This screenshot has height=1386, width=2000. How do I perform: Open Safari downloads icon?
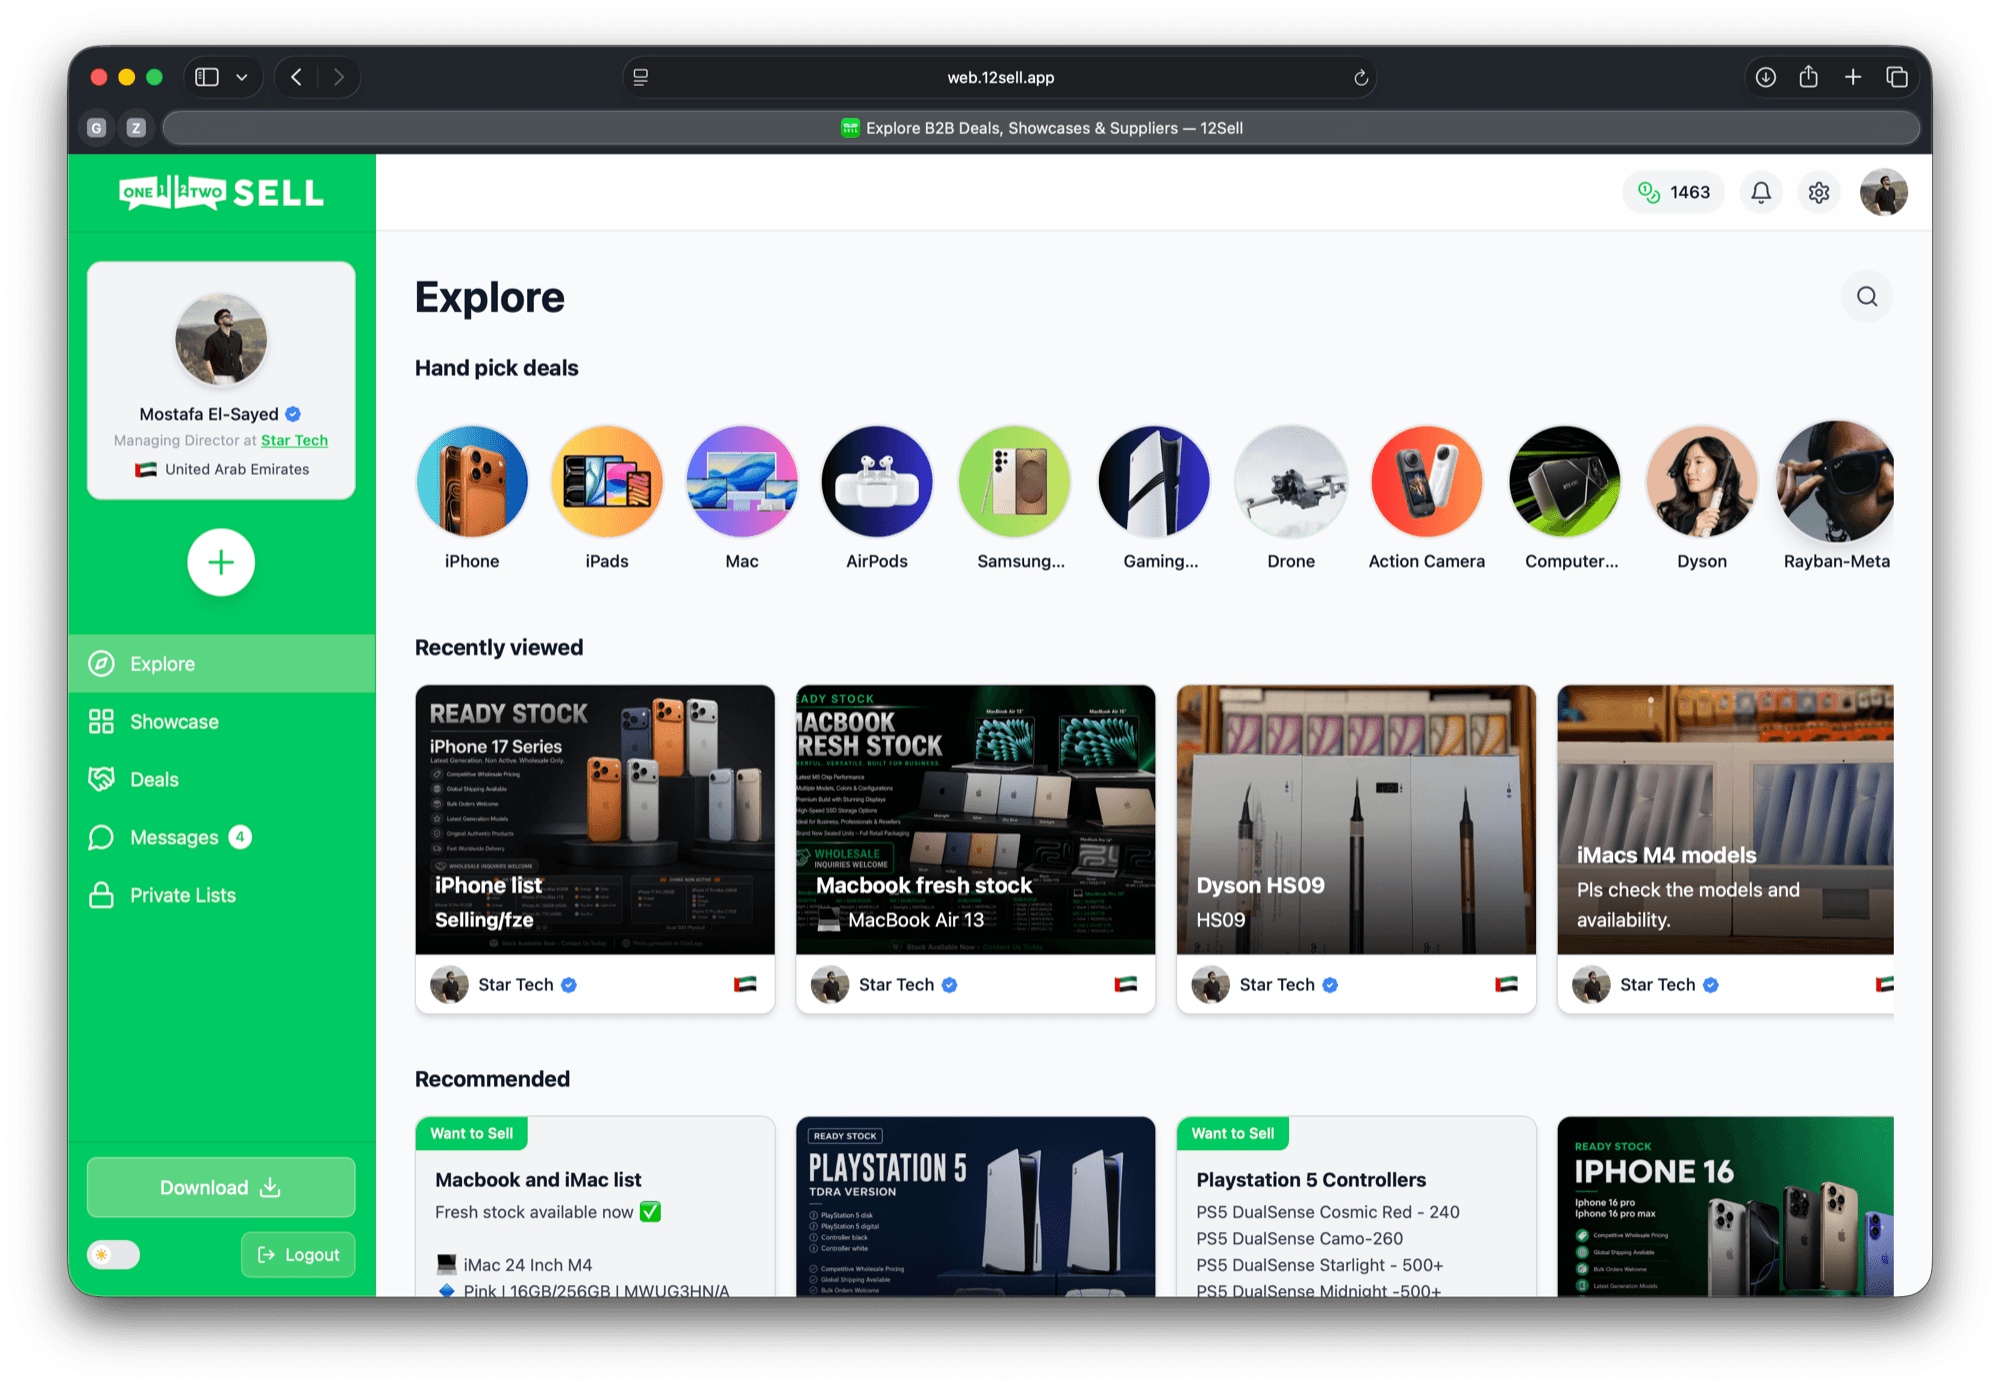click(x=1766, y=77)
